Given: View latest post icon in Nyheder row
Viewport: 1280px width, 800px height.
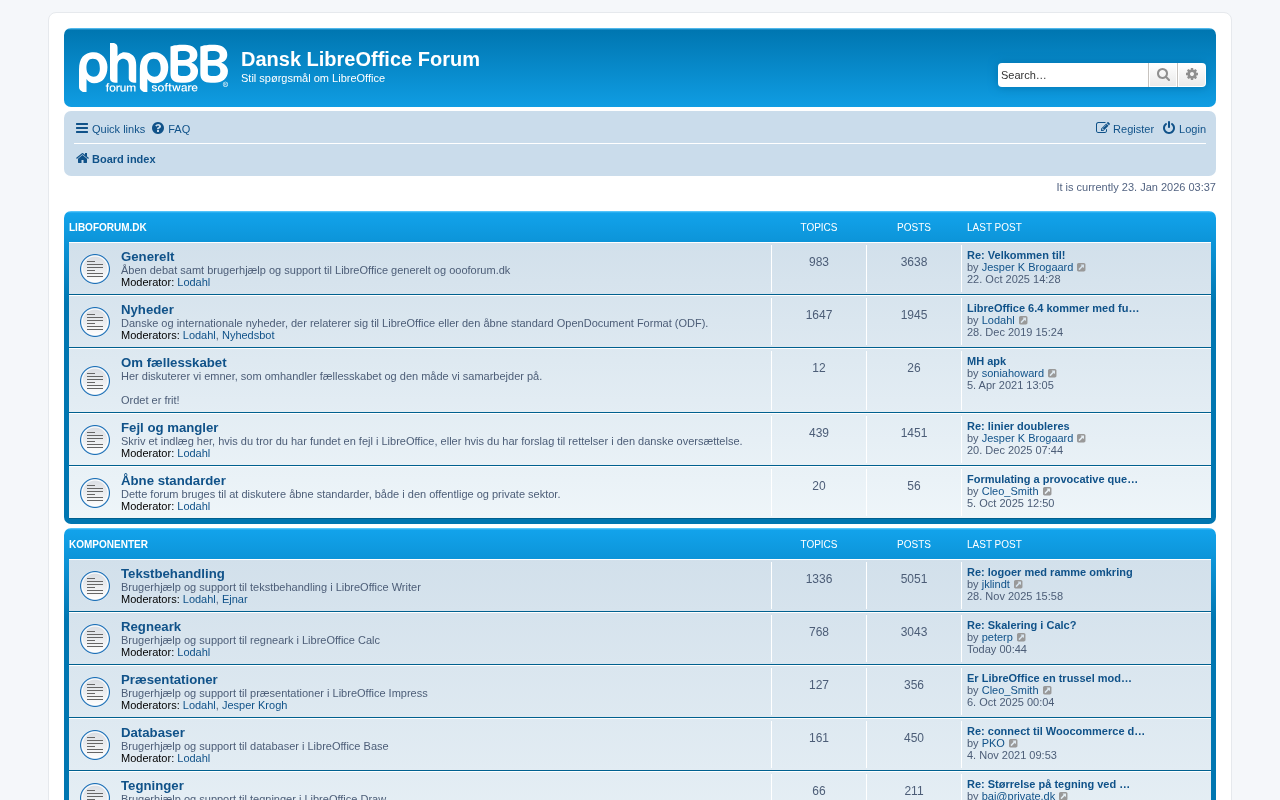Looking at the screenshot, I should [x=1024, y=321].
